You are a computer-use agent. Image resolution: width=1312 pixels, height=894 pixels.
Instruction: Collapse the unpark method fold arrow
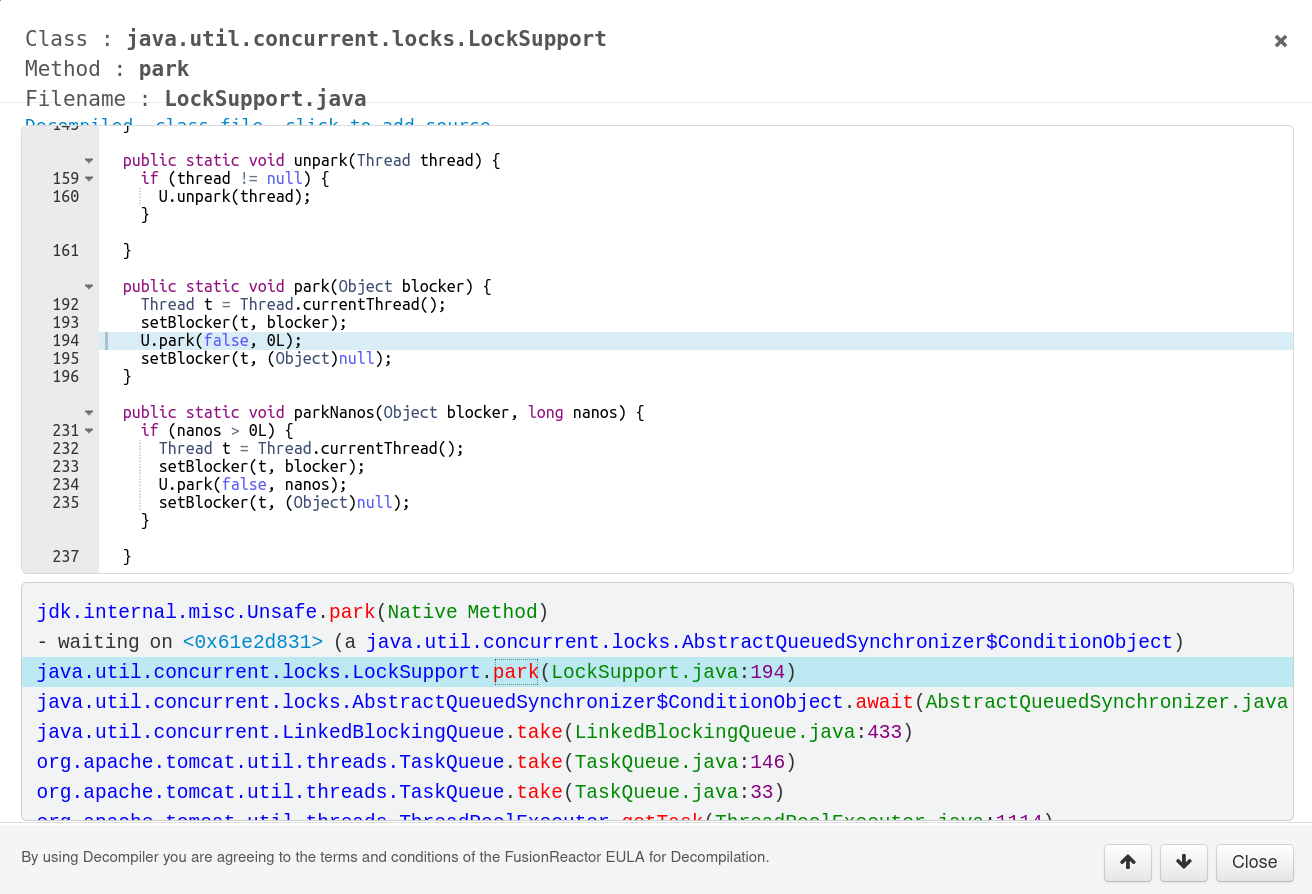coord(89,161)
